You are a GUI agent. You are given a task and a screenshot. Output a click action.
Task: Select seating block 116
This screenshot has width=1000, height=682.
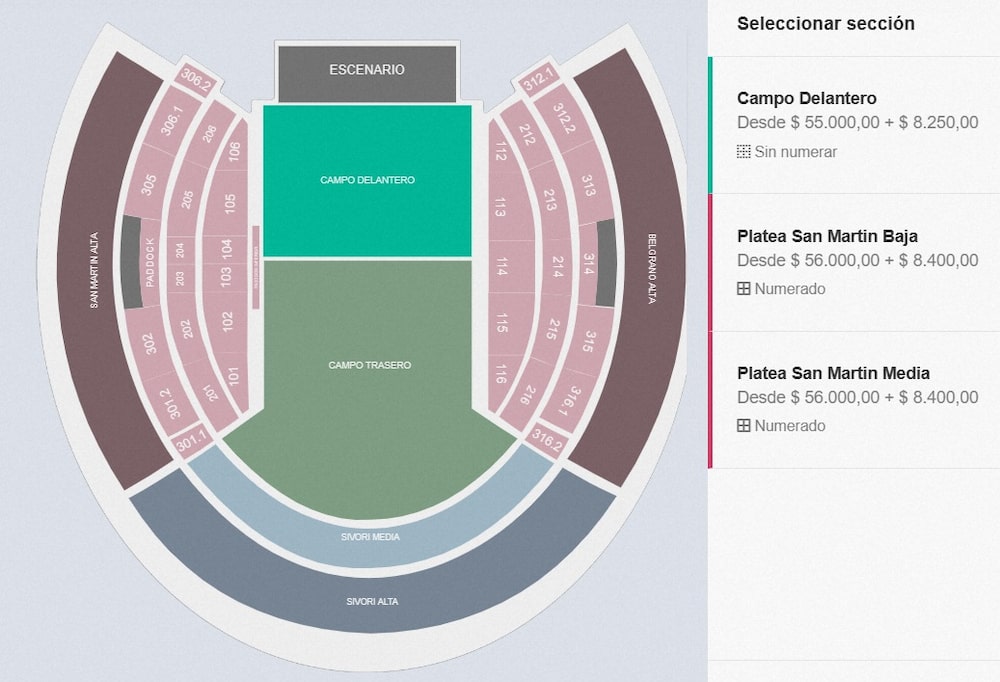(x=501, y=375)
